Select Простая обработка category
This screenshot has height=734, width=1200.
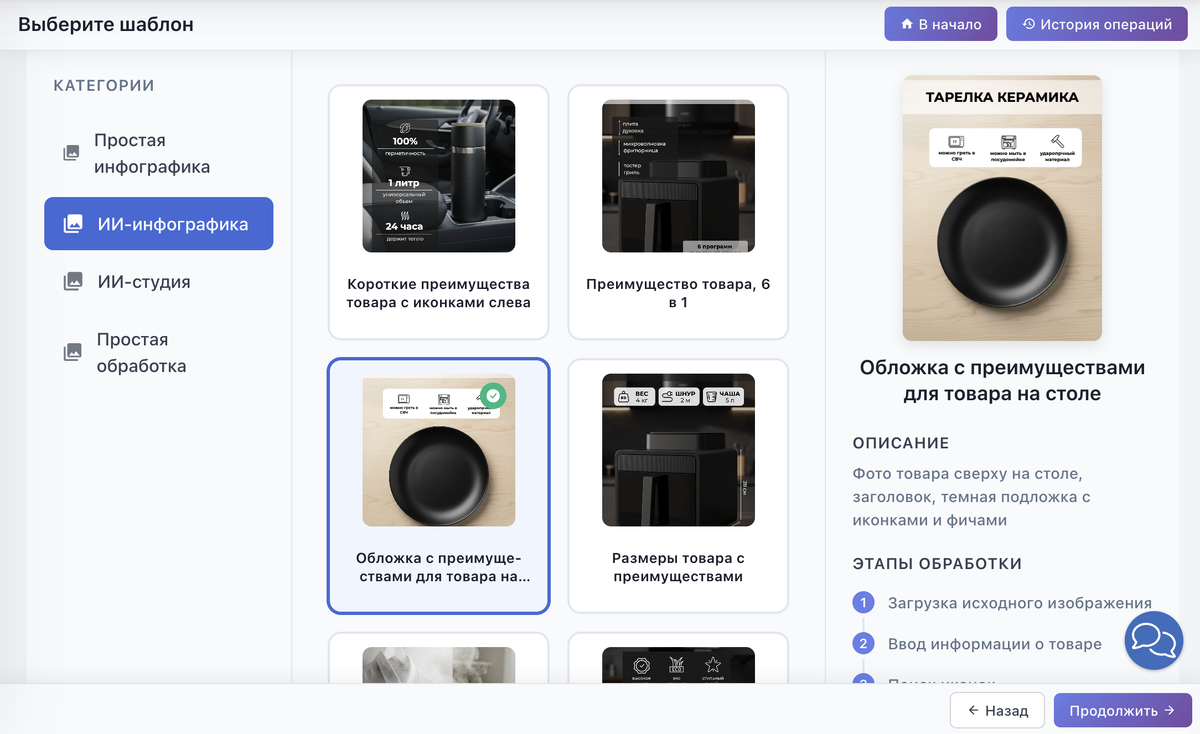pyautogui.click(x=159, y=352)
